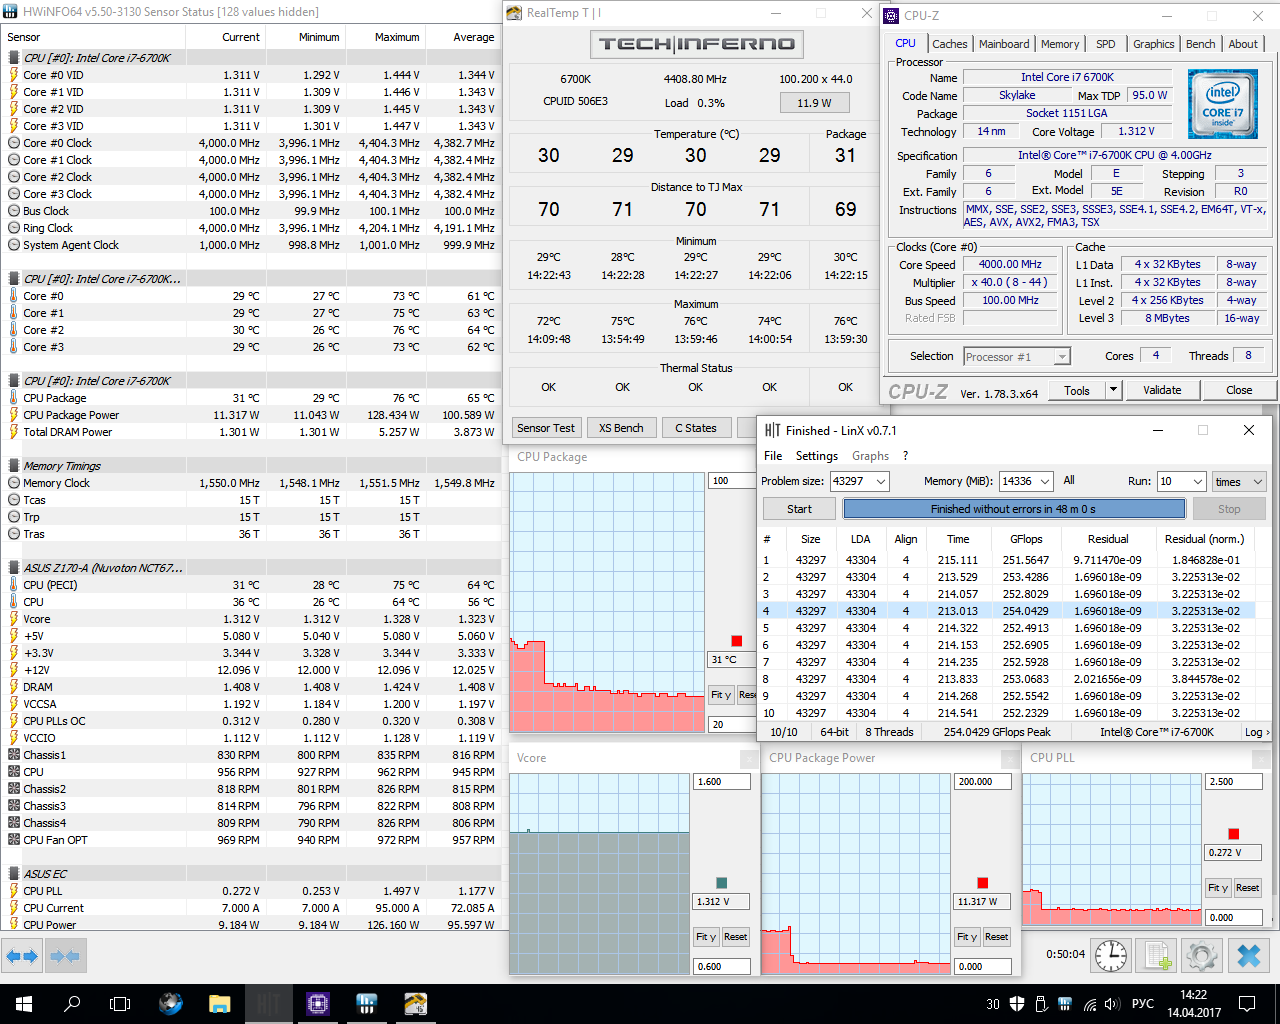Click the red color swatch in CPU Package graph

[737, 641]
